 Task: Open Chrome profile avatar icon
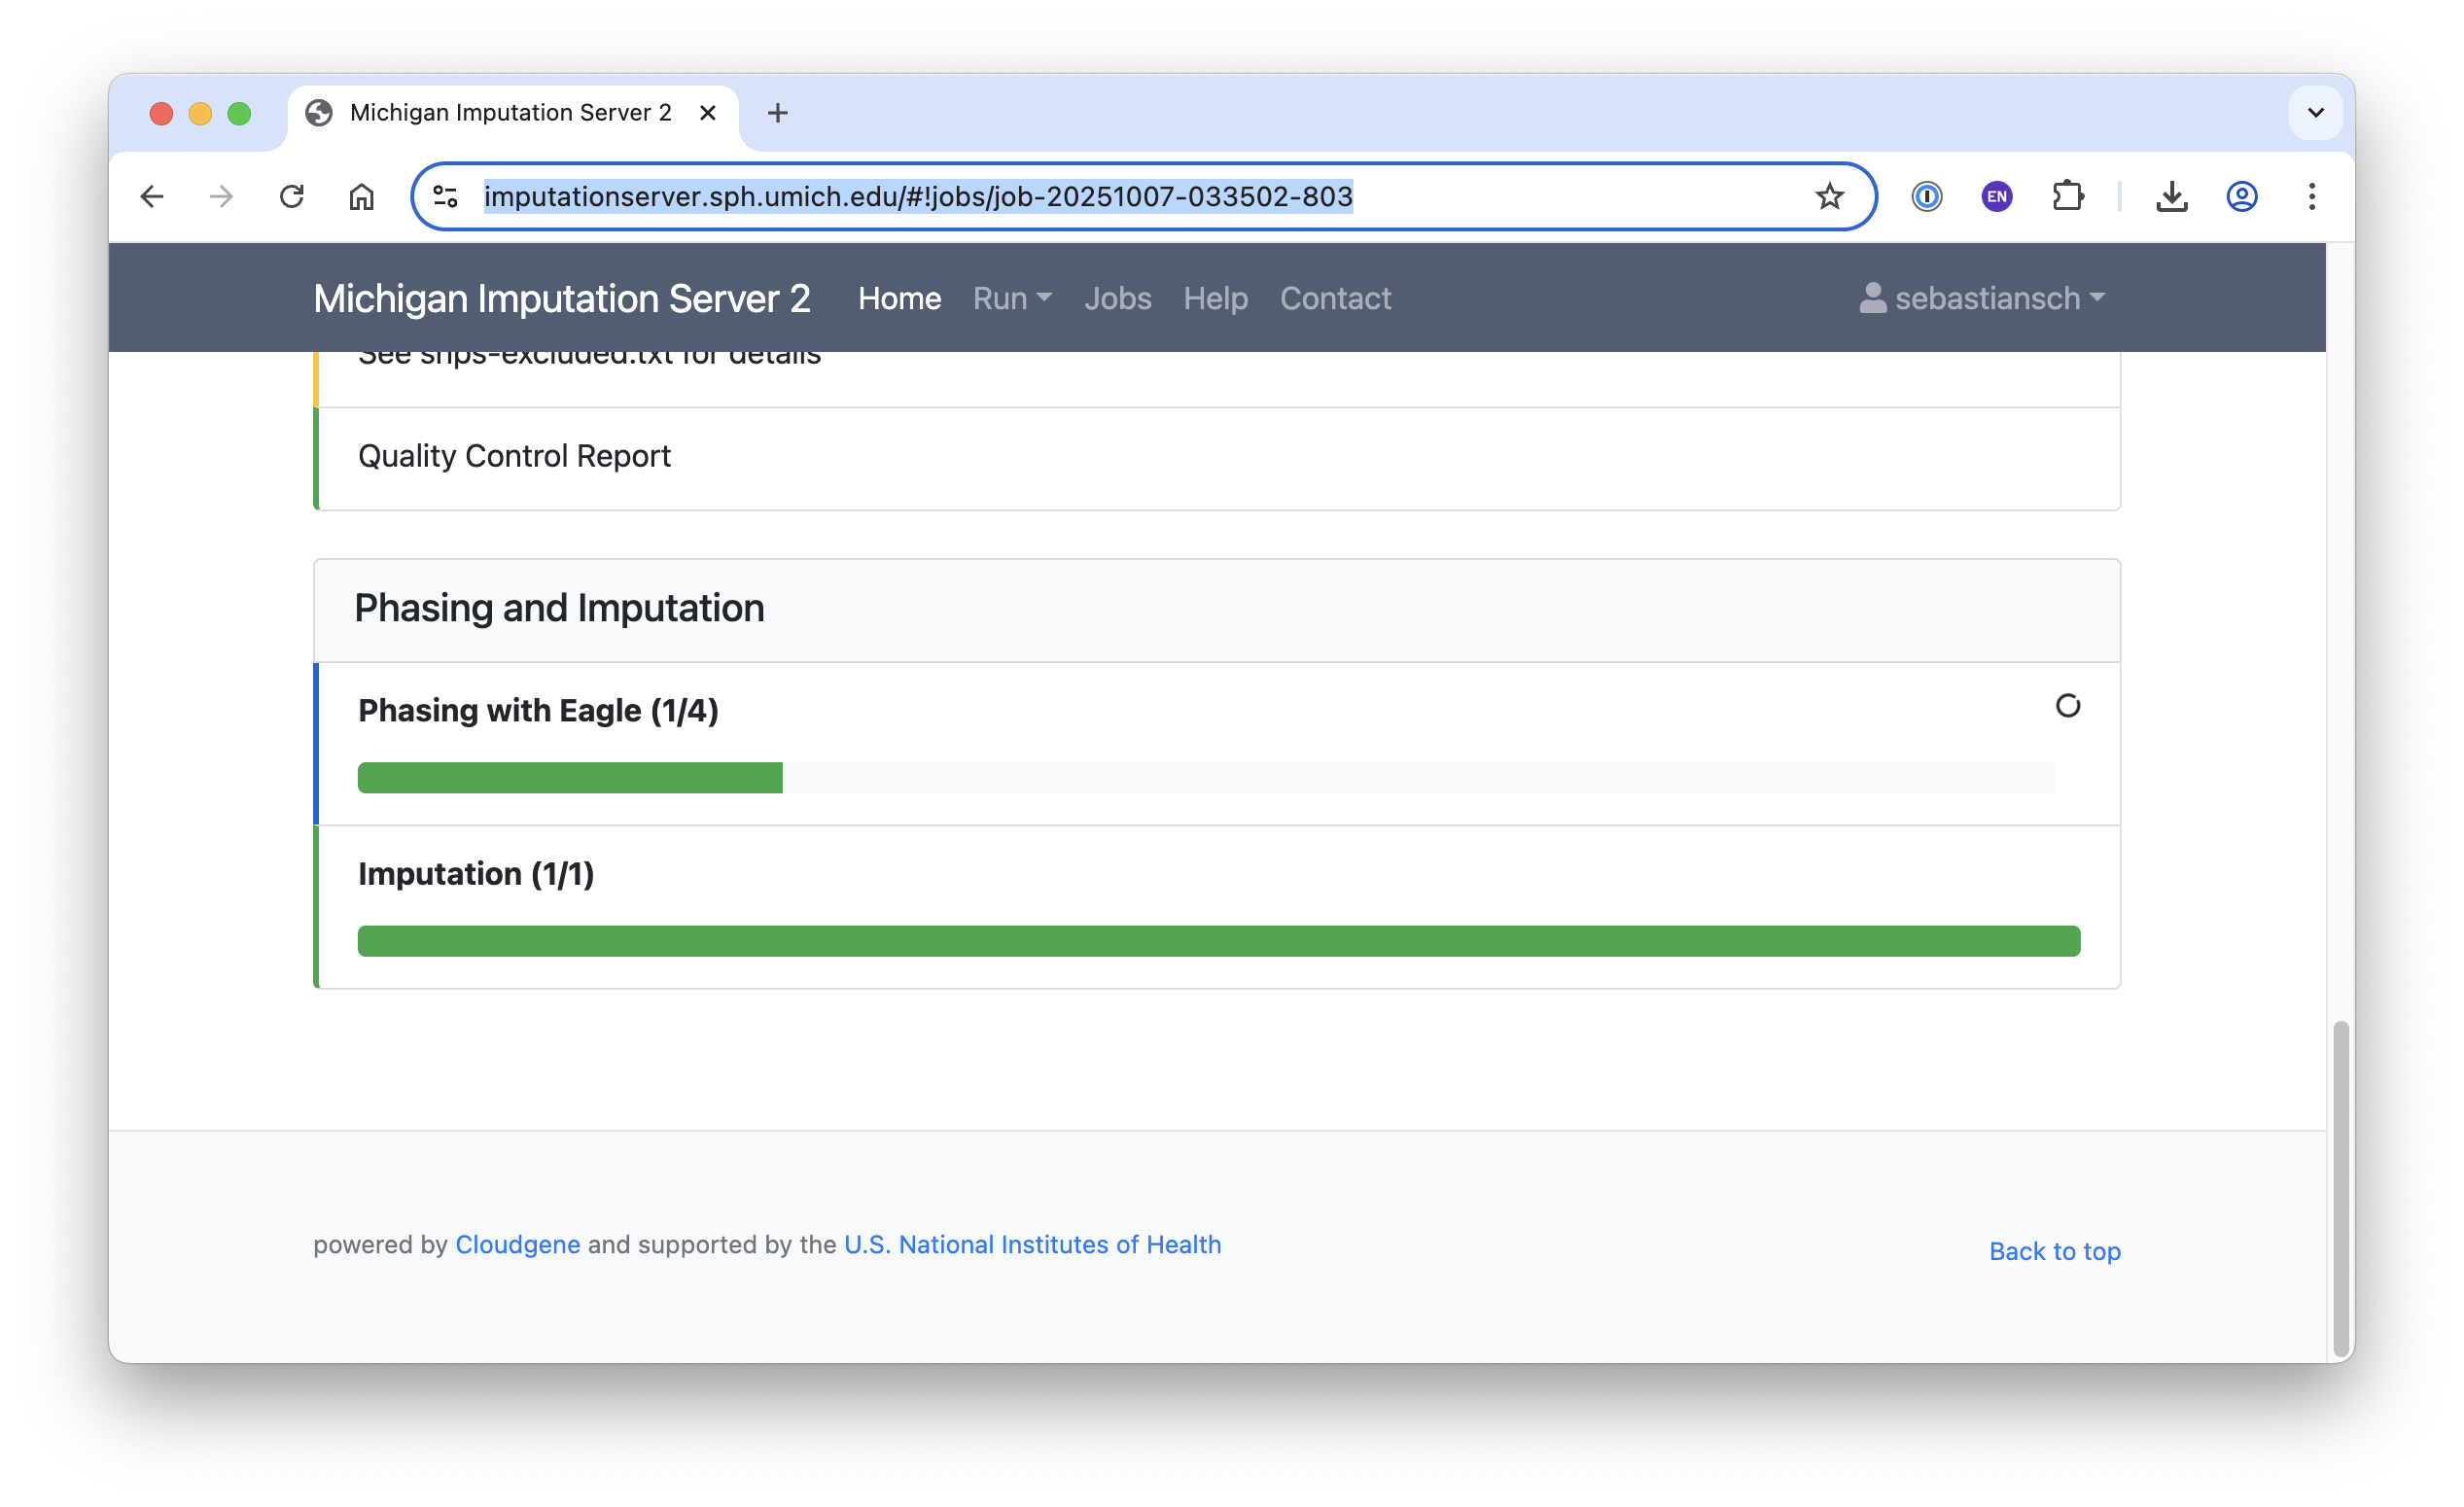2241,196
